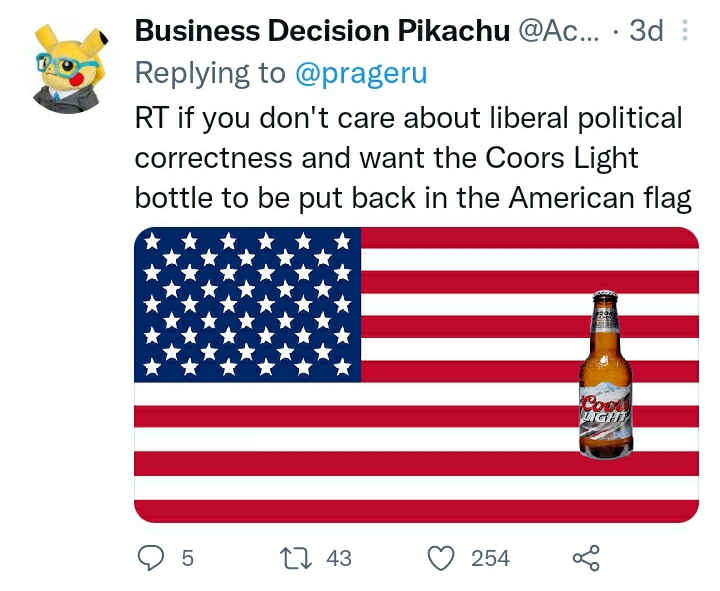This screenshot has width=720, height=591.
Task: Click the like count of 254
Action: pos(490,558)
